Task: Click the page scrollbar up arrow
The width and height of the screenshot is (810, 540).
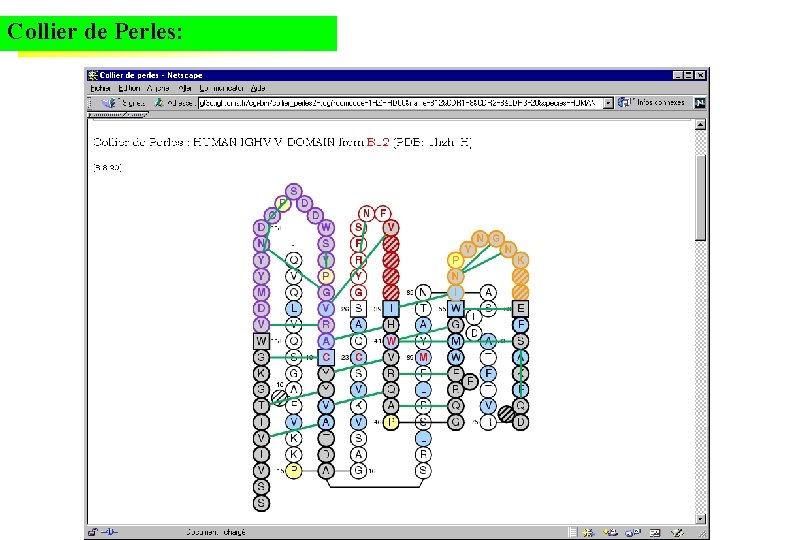Action: pos(700,125)
